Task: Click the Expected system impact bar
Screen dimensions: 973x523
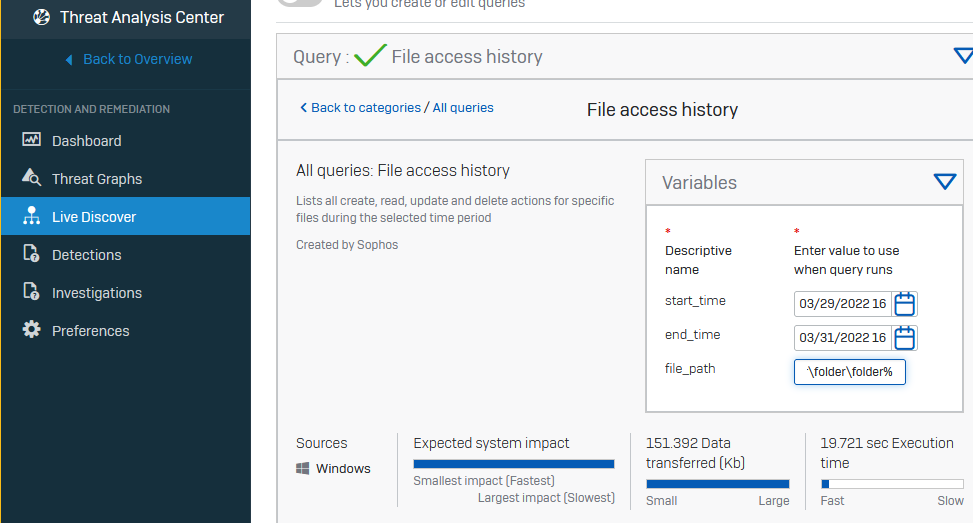Action: (x=513, y=464)
